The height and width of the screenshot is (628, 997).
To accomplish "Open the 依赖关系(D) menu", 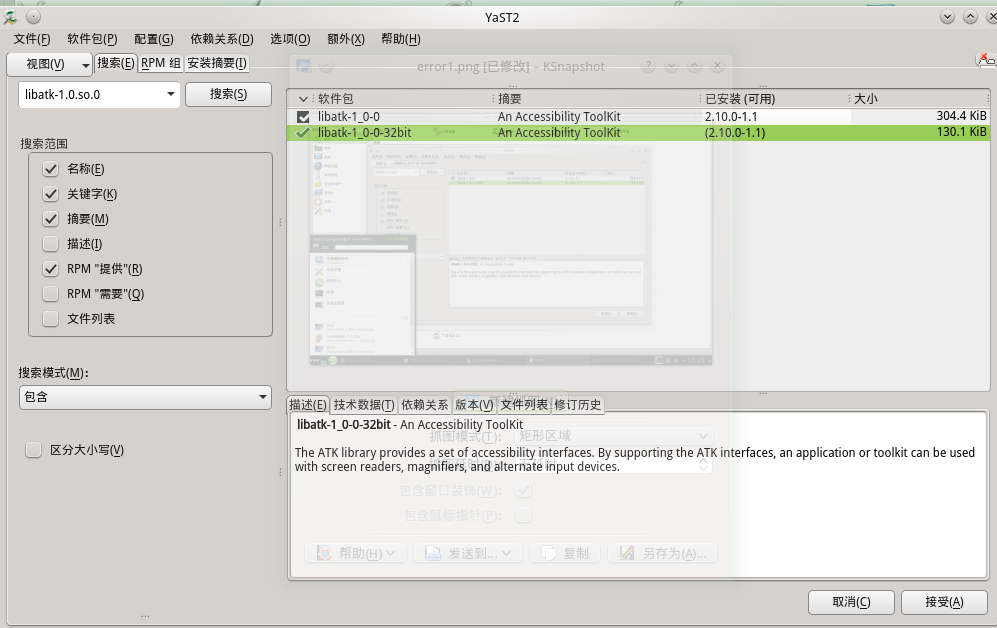I will point(222,39).
